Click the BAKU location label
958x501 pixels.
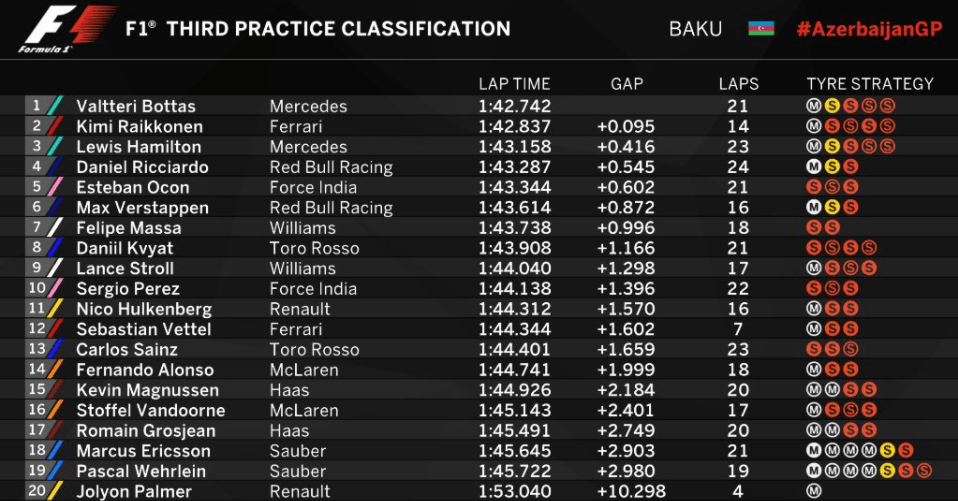point(695,29)
